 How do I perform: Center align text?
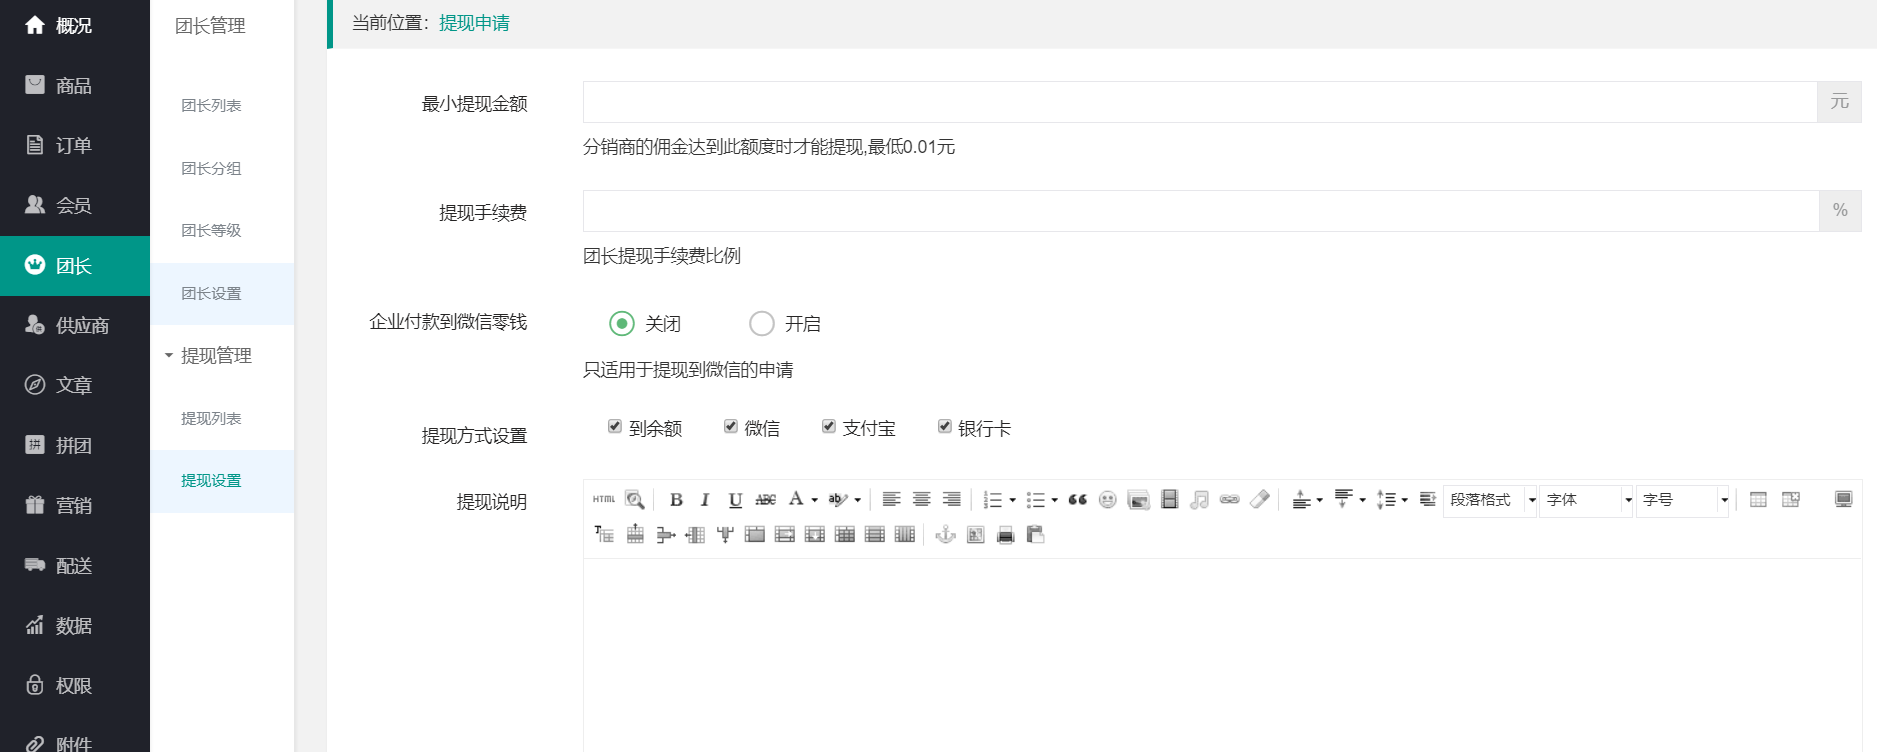pos(922,499)
